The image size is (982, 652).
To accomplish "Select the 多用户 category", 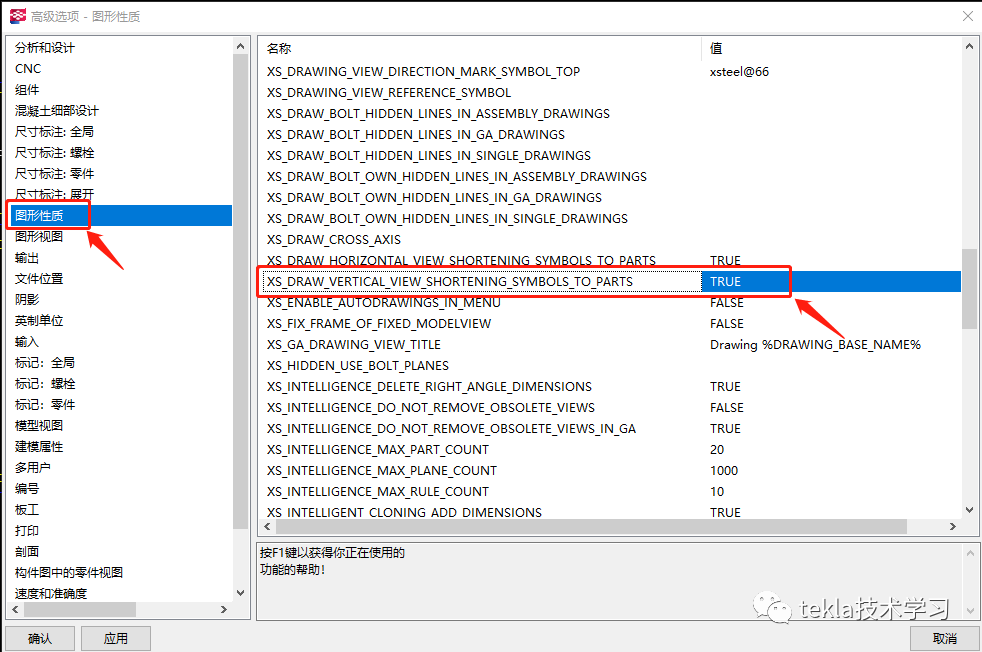I will (x=33, y=468).
